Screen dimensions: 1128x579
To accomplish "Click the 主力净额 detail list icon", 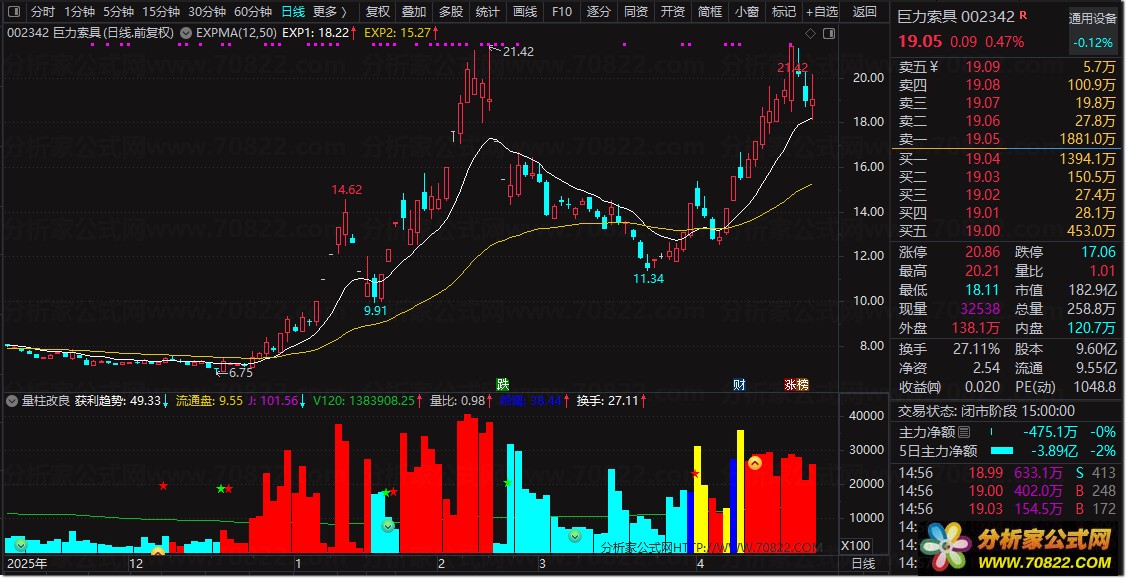I will point(965,432).
